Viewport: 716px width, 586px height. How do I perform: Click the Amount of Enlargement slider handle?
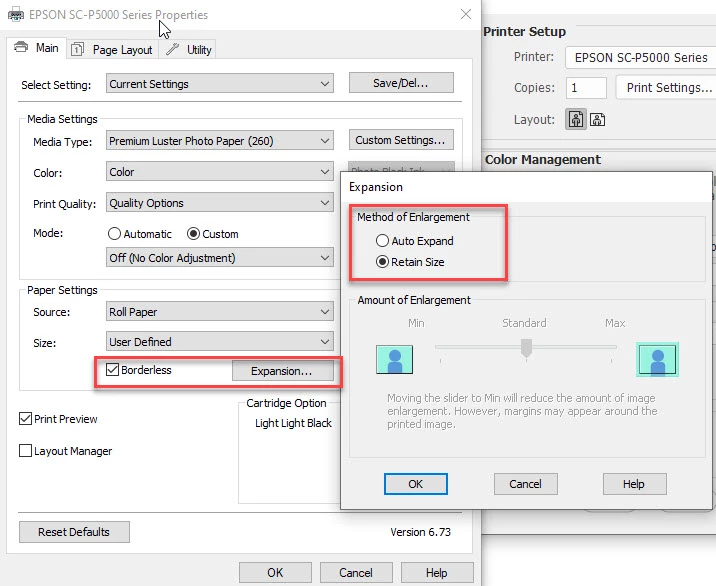point(526,348)
